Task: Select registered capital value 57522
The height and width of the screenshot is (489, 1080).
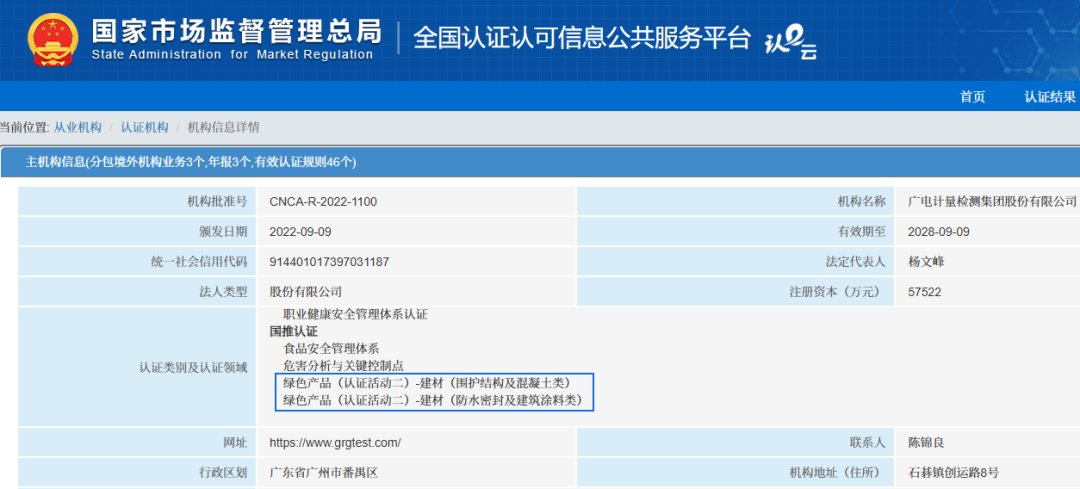Action: pos(925,292)
